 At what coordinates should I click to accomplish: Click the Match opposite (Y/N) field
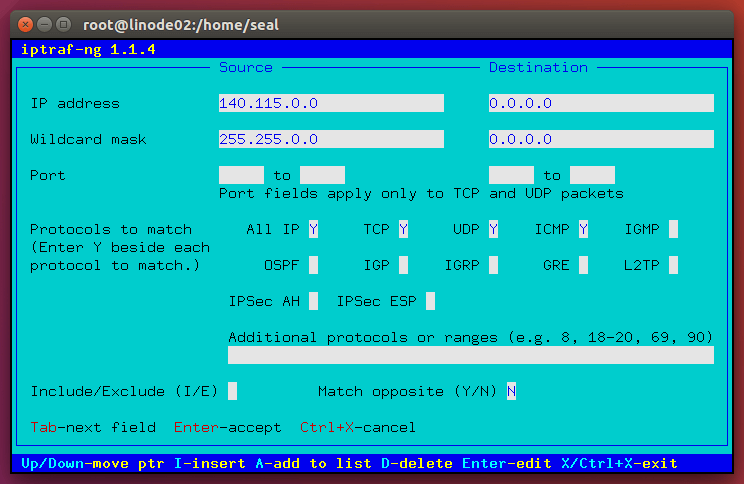[x=511, y=391]
